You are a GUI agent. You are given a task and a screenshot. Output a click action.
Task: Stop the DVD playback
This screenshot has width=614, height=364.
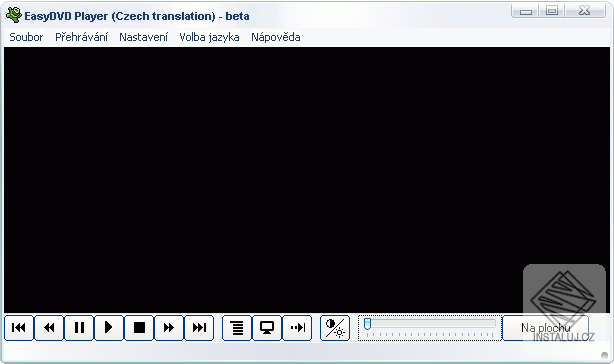click(139, 328)
